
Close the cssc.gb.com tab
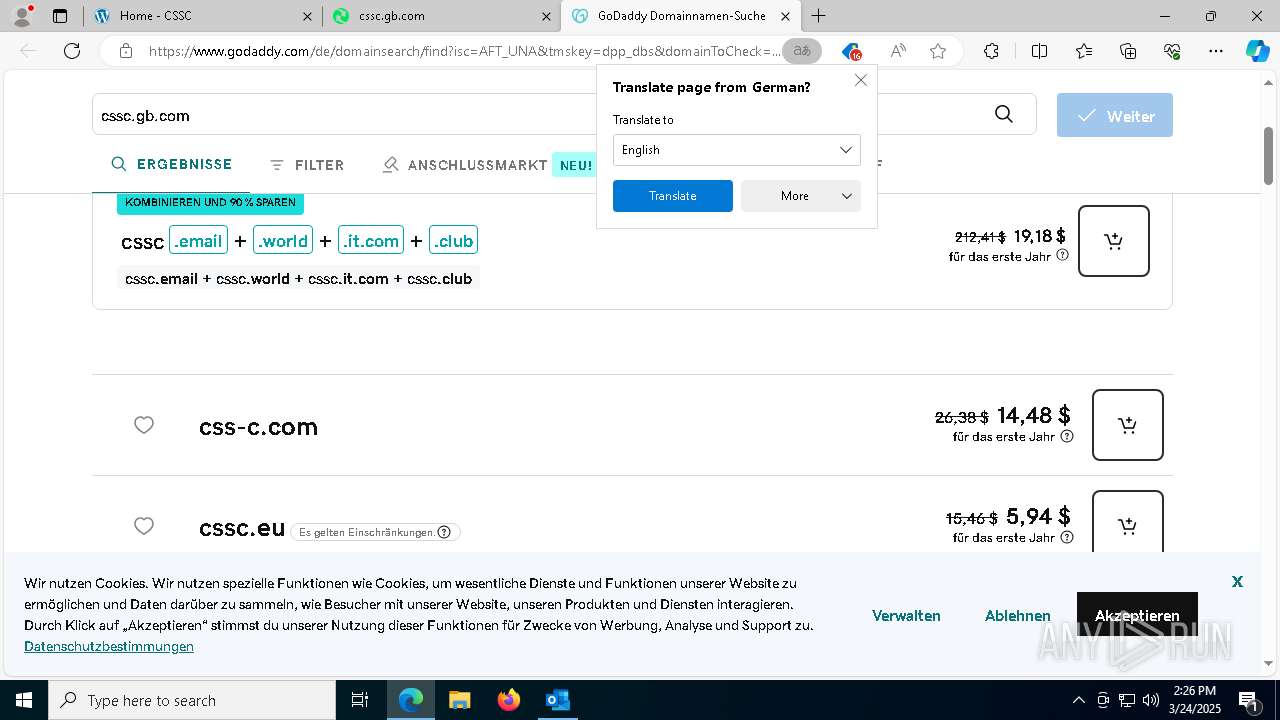pyautogui.click(x=546, y=16)
